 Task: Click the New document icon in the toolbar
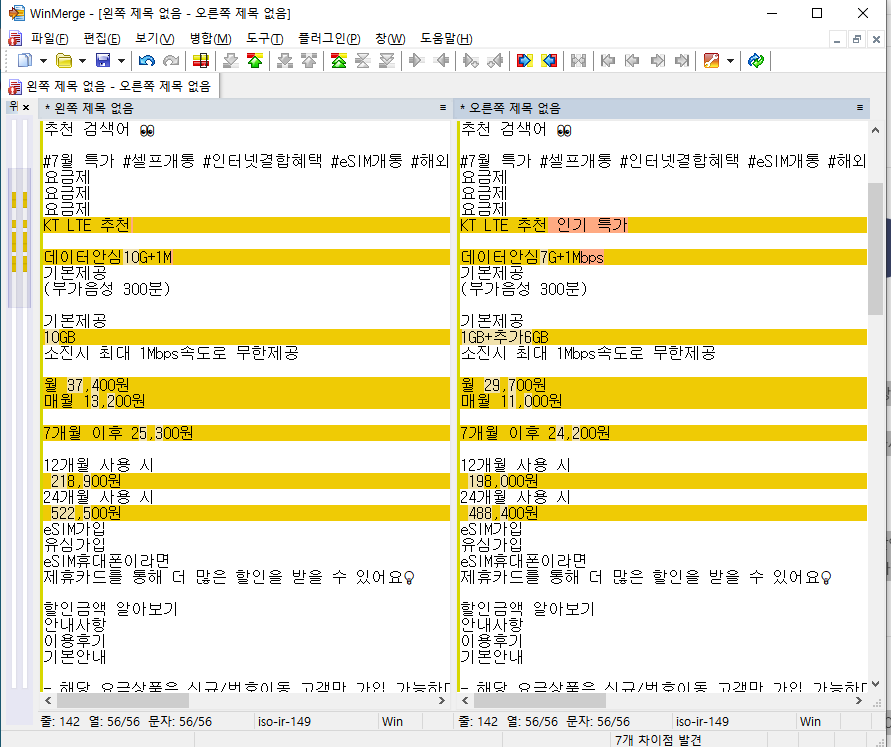tap(25, 60)
